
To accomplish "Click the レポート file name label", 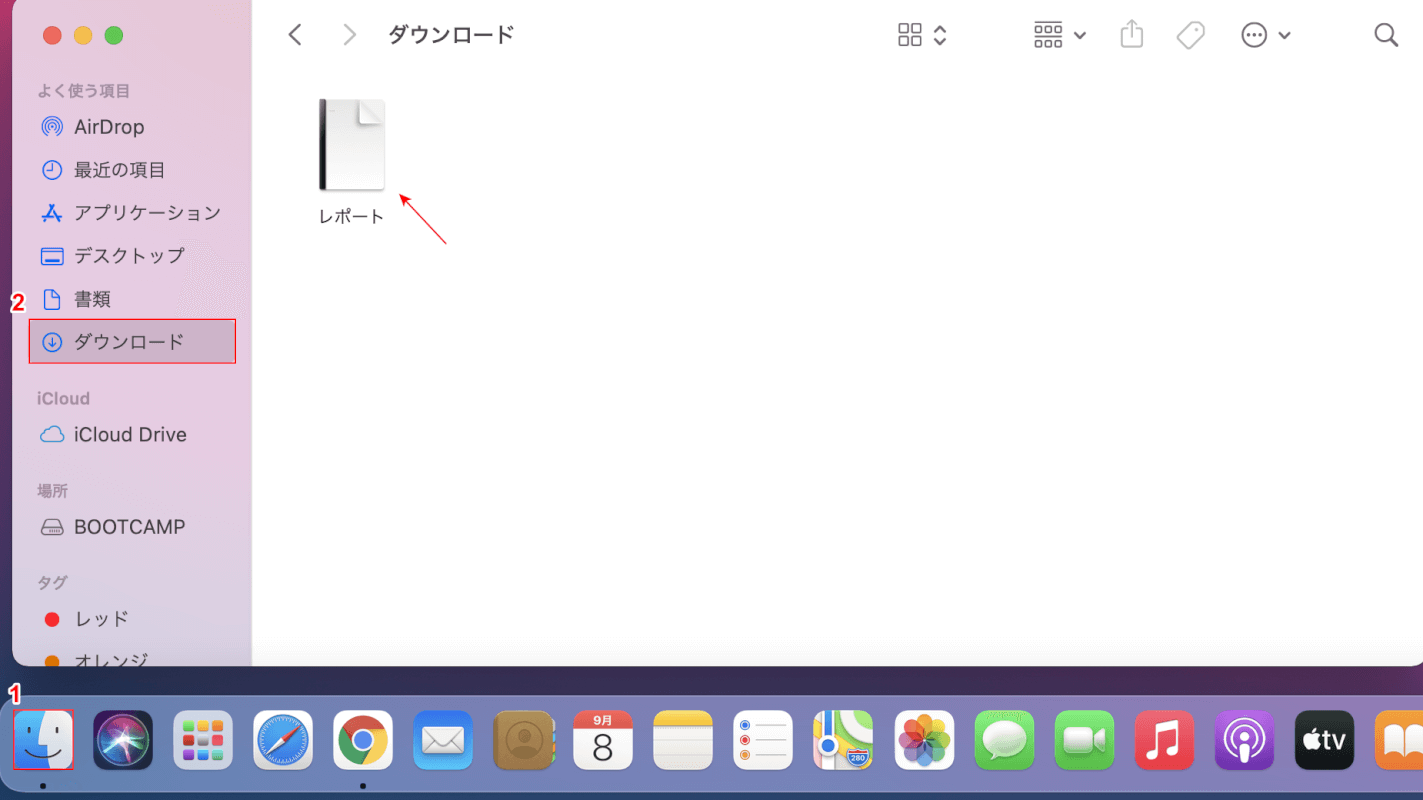I will pyautogui.click(x=351, y=217).
